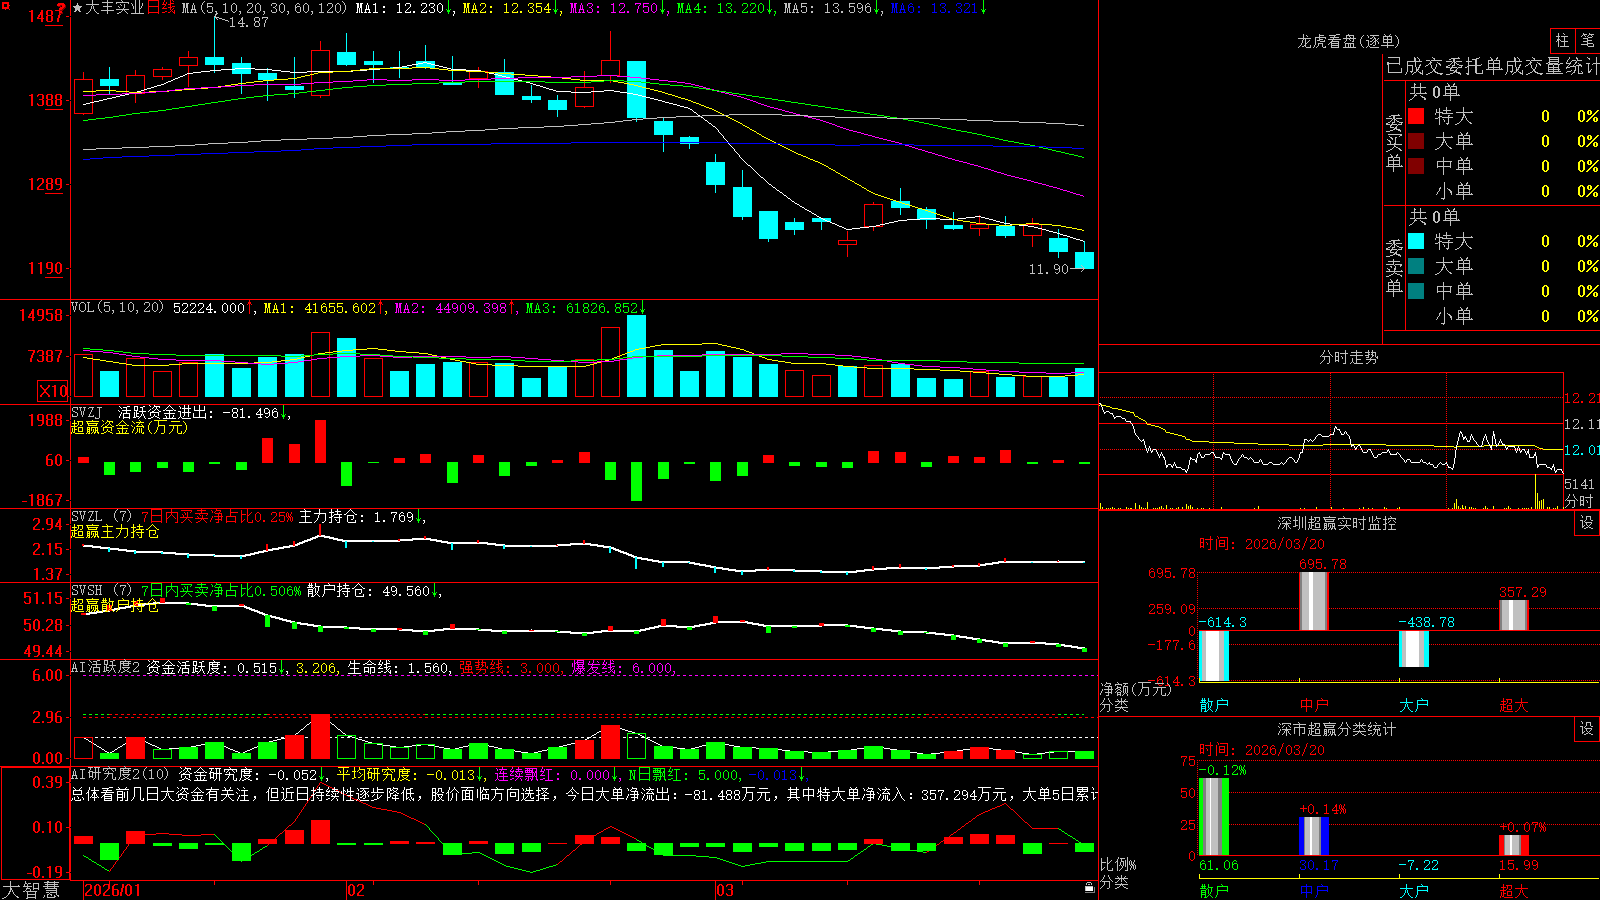Screen dimensions: 1600x900
Task: Click the 11.90 low price label
Action: [1048, 269]
